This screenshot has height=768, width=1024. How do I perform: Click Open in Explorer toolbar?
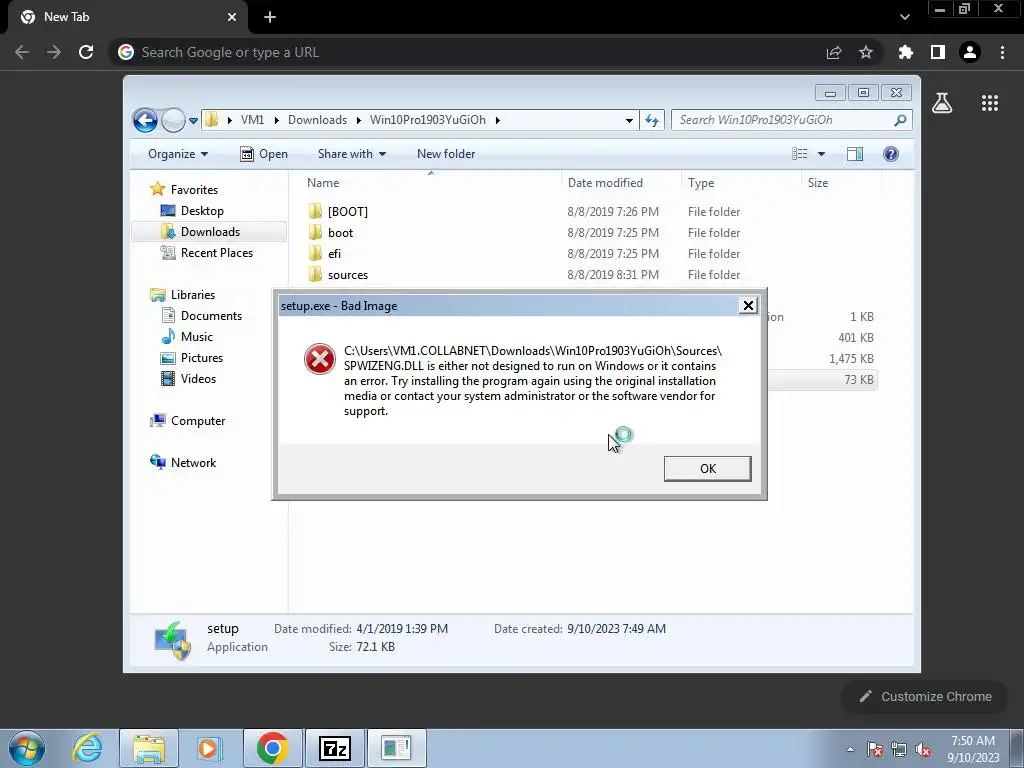(264, 154)
